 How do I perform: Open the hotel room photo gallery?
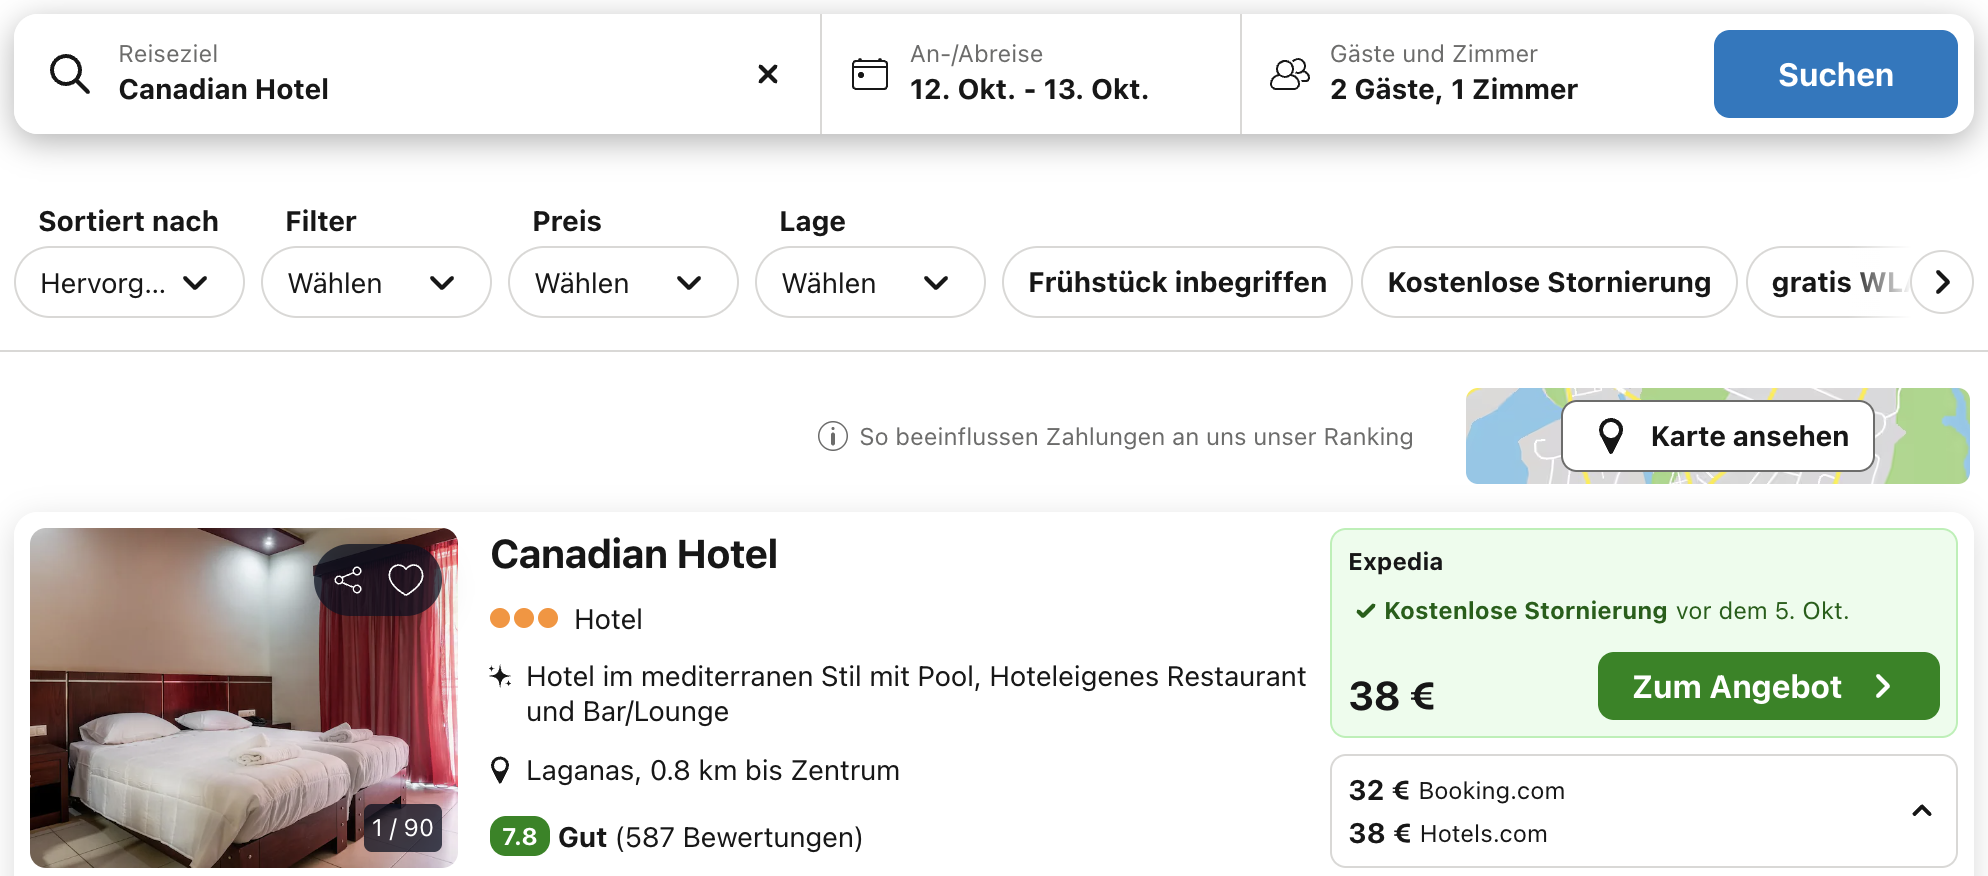(244, 698)
